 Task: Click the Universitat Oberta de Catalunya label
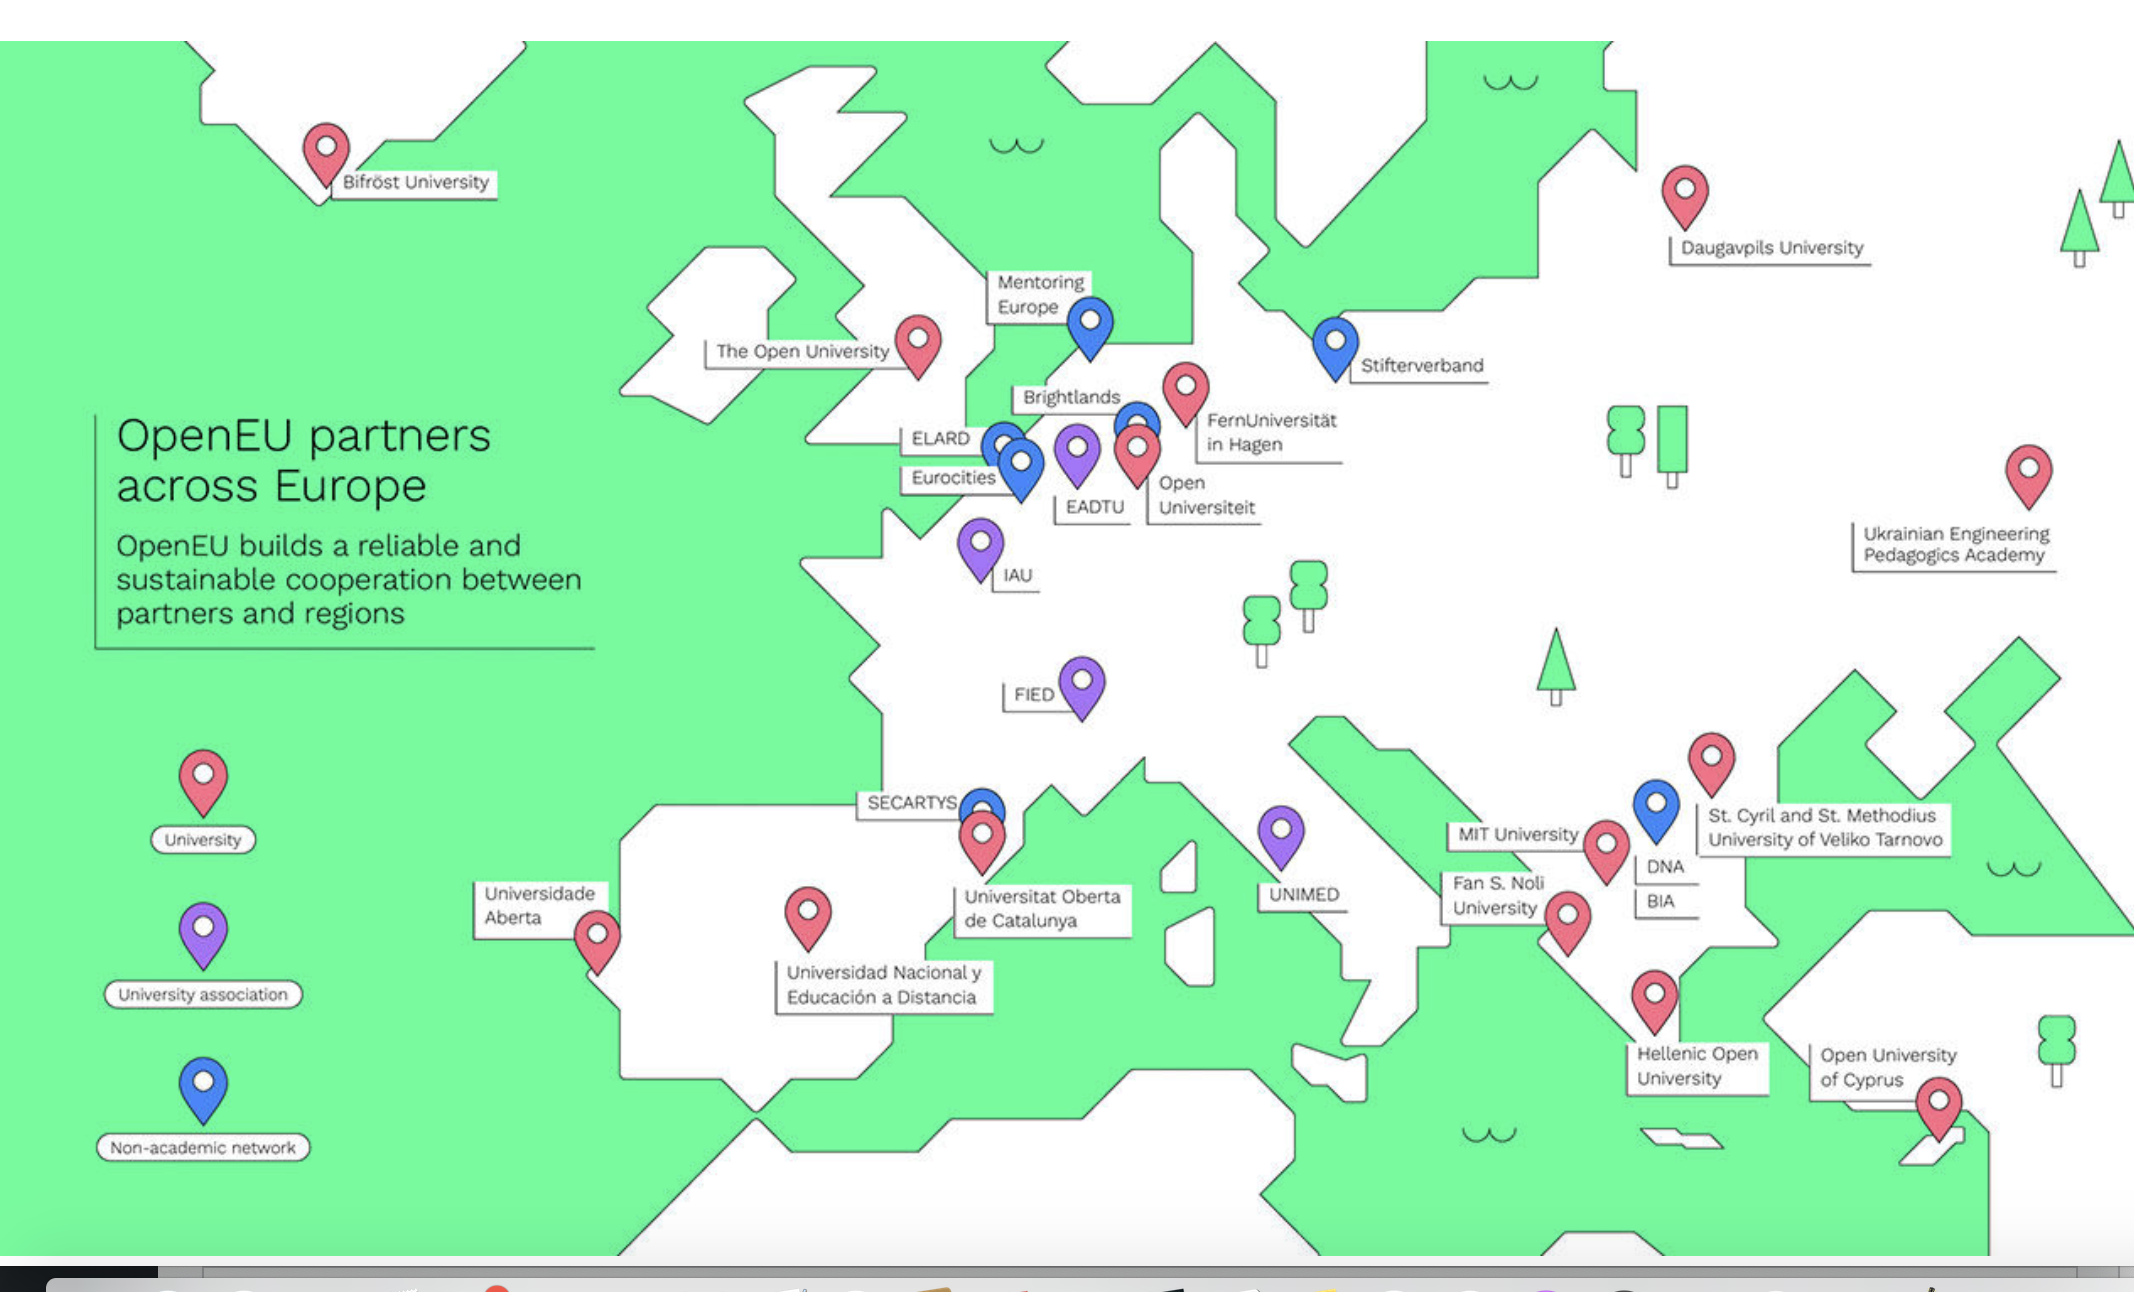click(1042, 909)
